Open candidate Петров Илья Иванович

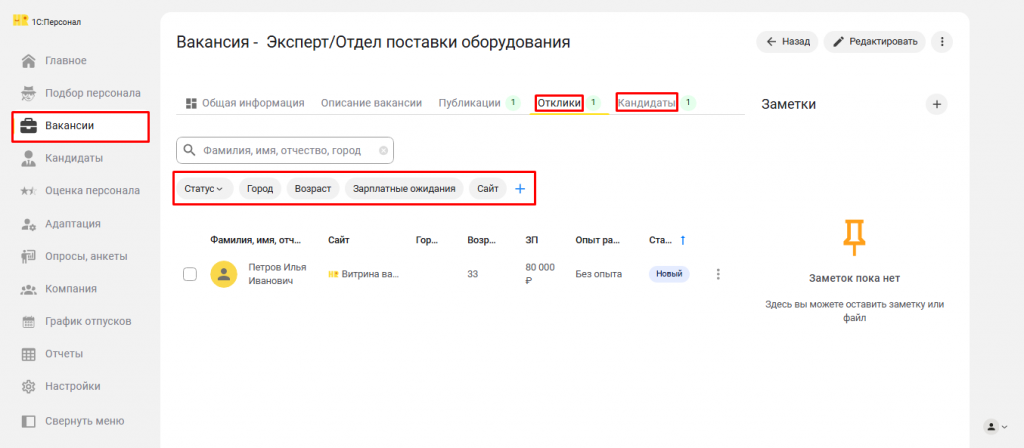pos(277,274)
